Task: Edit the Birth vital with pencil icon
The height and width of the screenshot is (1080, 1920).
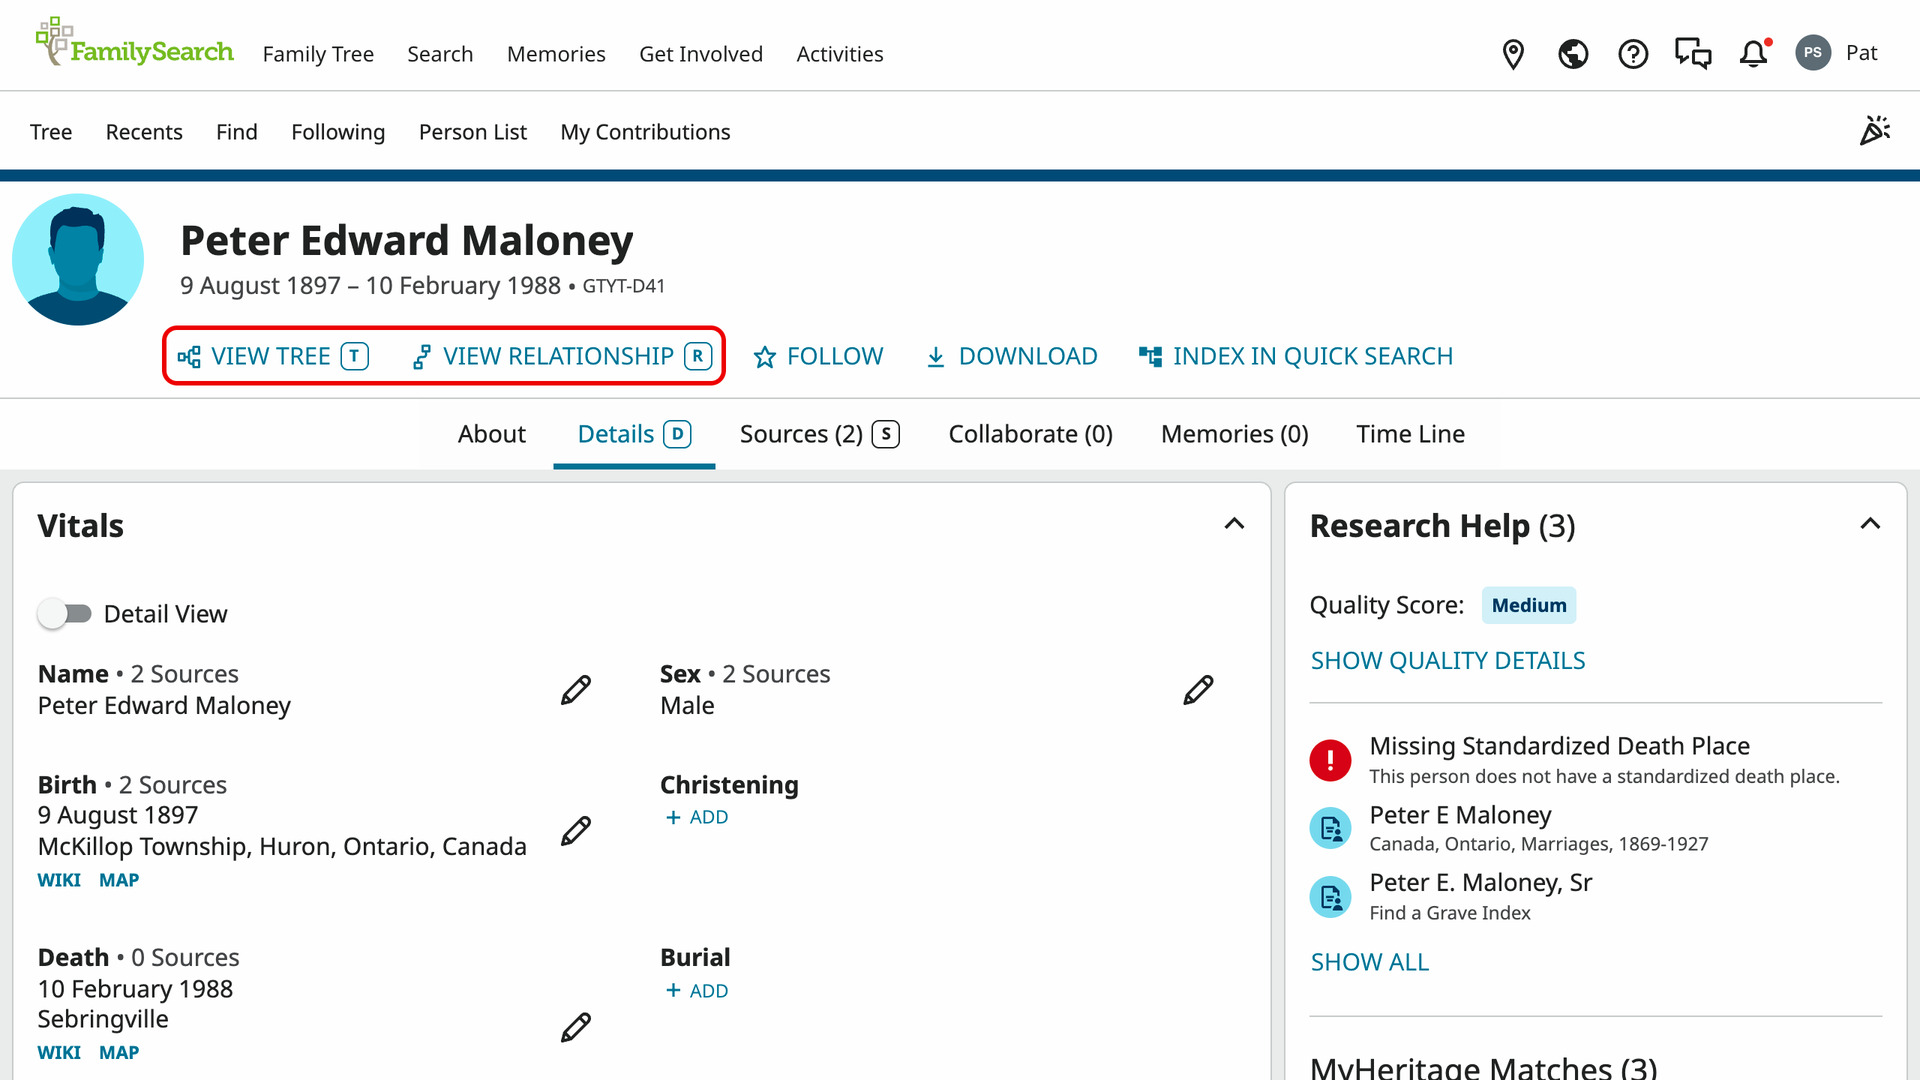Action: (x=576, y=831)
